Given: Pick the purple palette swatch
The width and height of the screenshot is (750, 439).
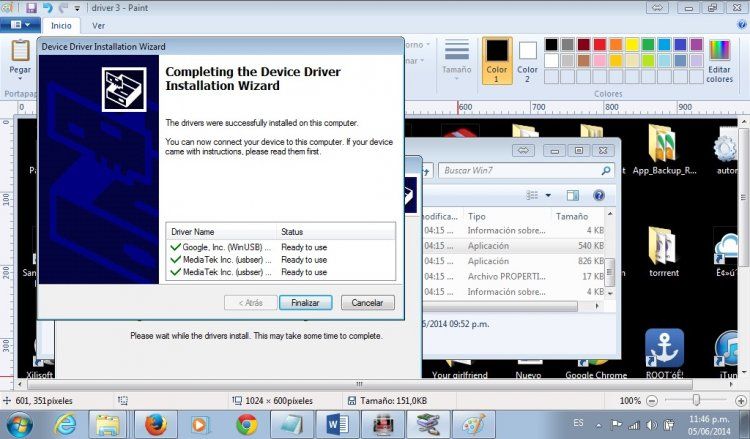Looking at the screenshot, I should (696, 45).
